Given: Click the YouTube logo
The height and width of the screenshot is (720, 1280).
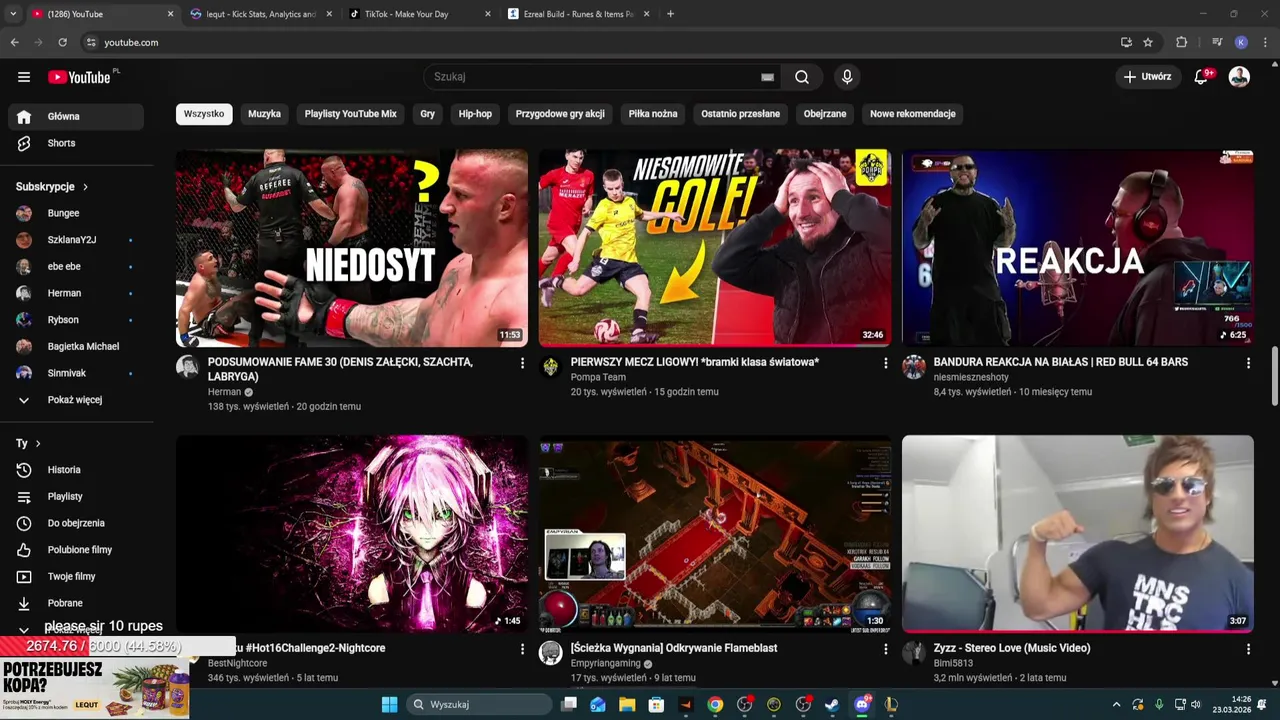Looking at the screenshot, I should pyautogui.click(x=79, y=77).
